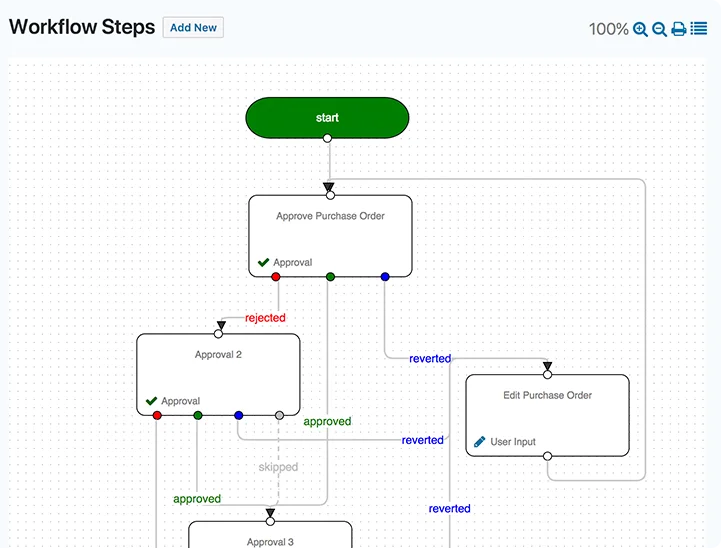Click green checkmark icon in Approval 2
The width and height of the screenshot is (721, 548).
(x=151, y=401)
